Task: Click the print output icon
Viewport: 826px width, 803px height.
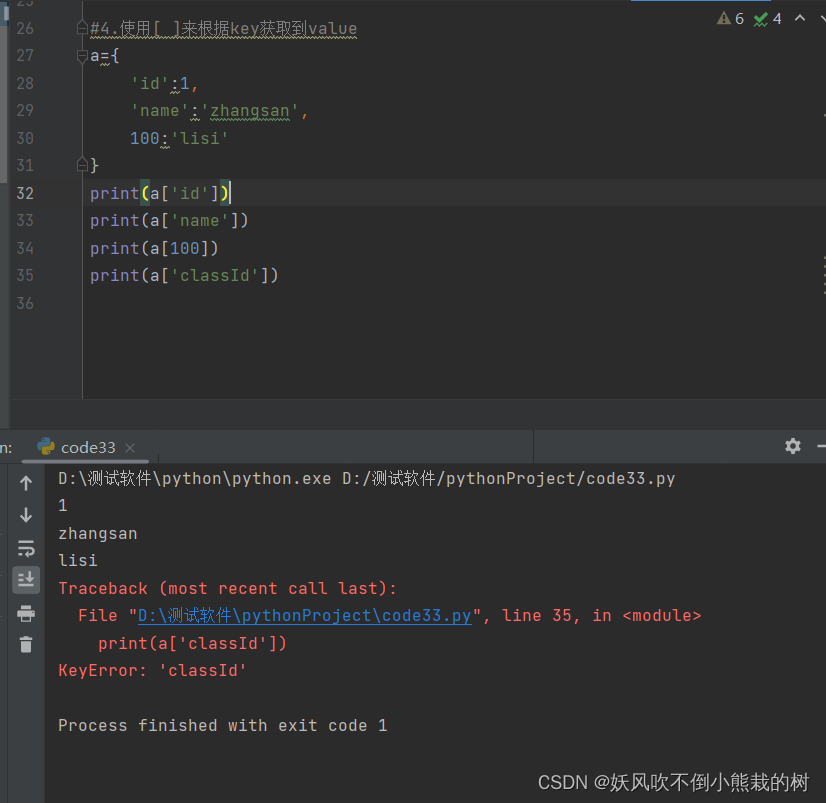Action: pos(26,613)
